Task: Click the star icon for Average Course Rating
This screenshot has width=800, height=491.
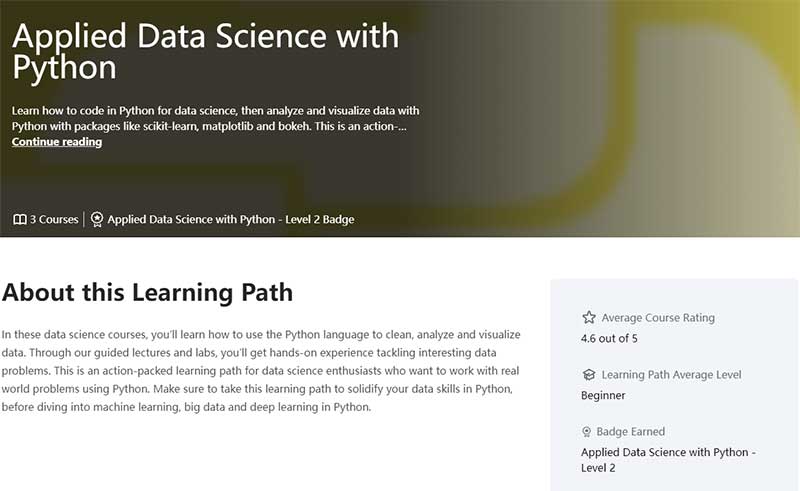Action: coord(588,318)
